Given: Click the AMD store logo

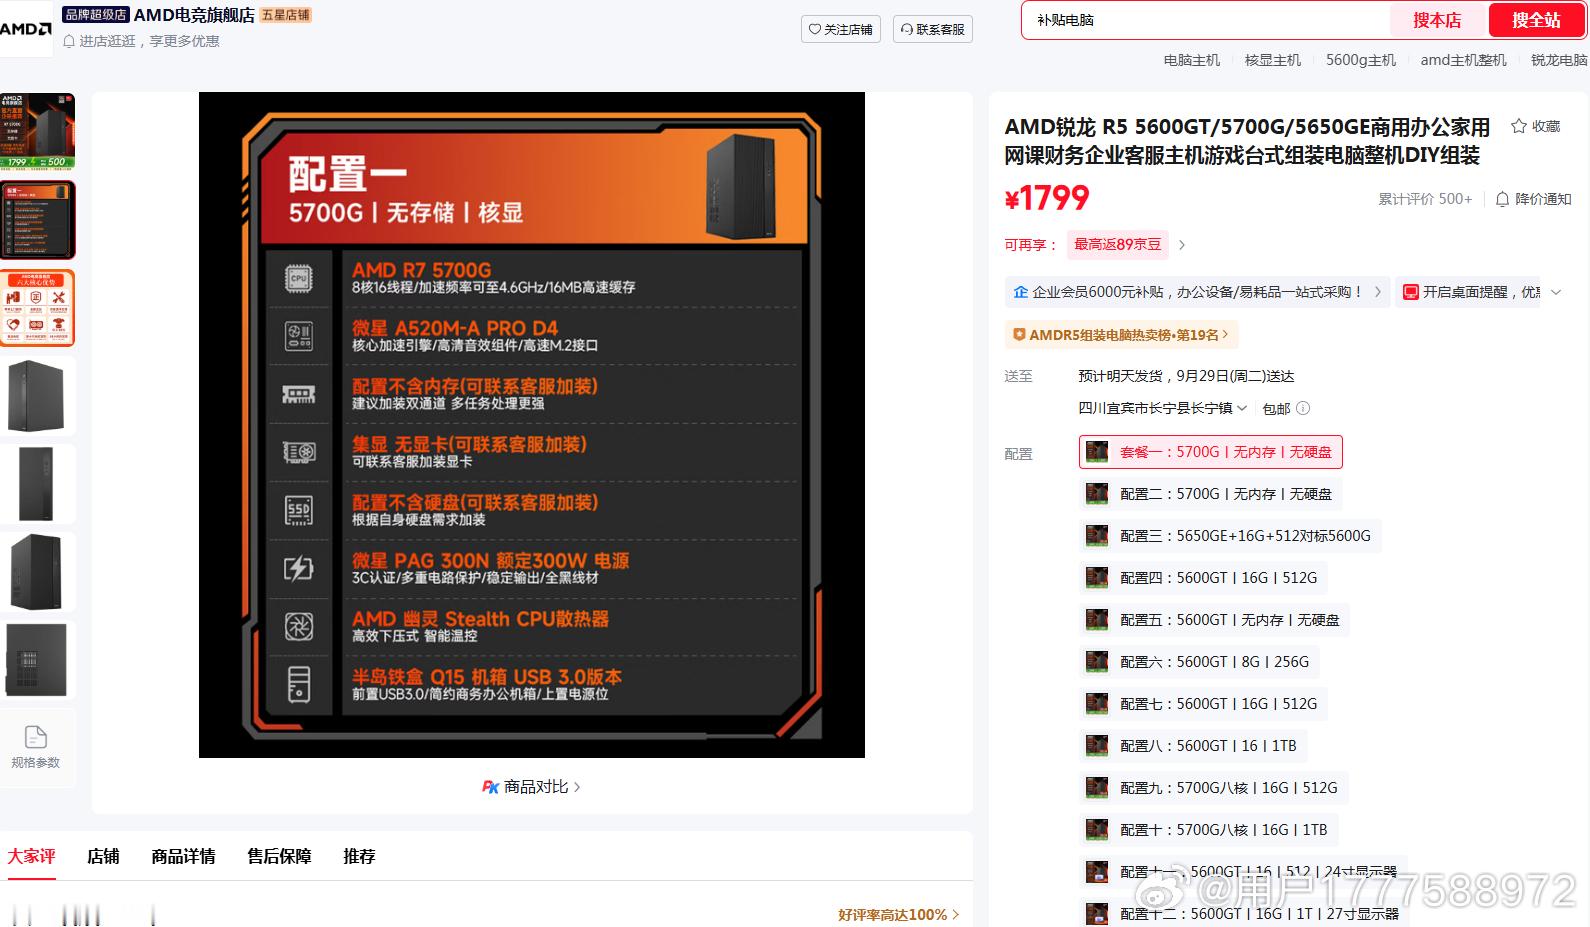Looking at the screenshot, I should (26, 29).
